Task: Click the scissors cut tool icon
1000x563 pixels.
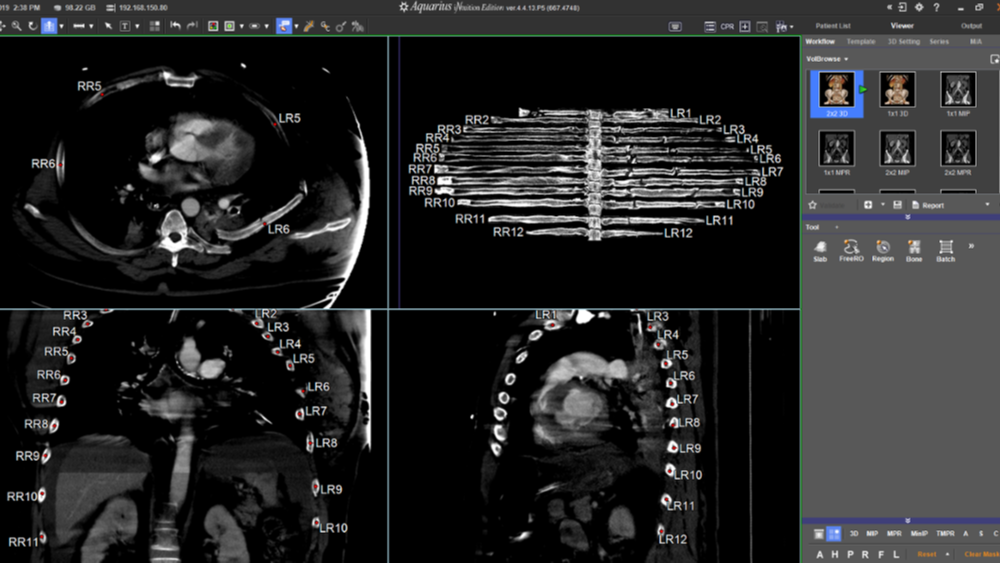Action: tap(325, 26)
